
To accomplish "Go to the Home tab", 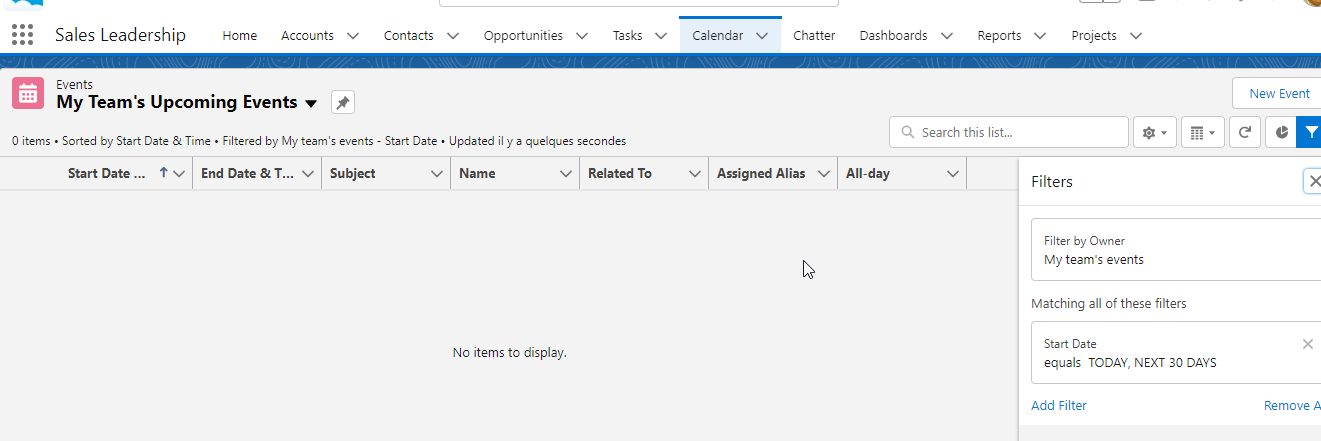I will [x=239, y=36].
